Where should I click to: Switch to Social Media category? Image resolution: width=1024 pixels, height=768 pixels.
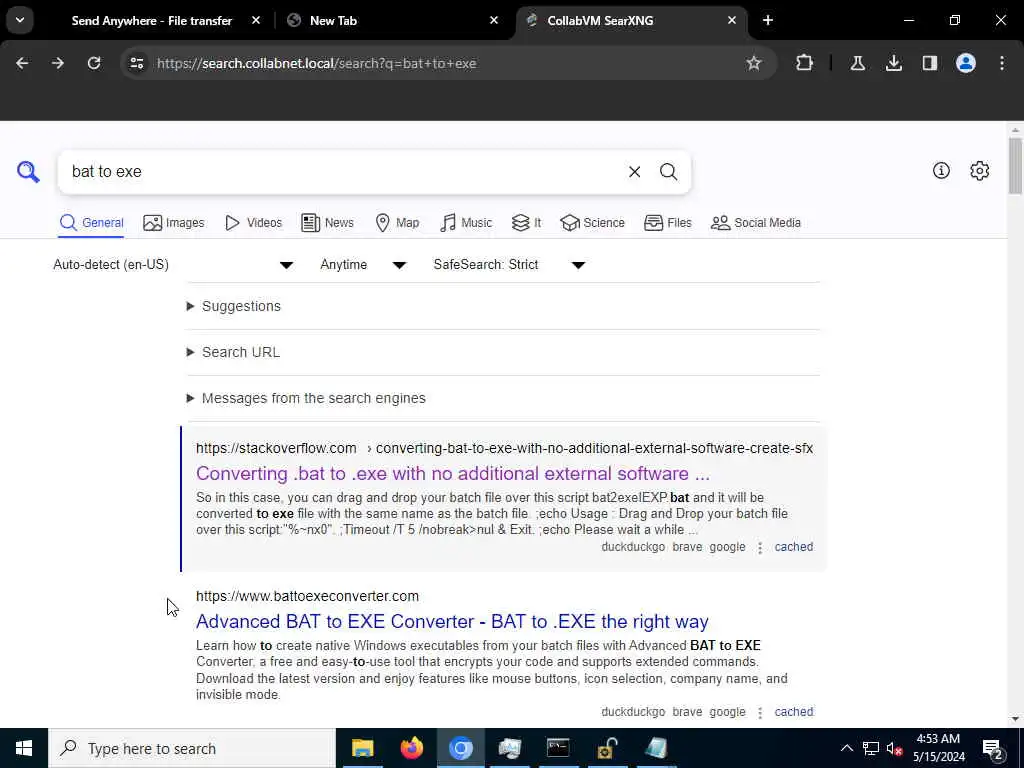tap(756, 223)
